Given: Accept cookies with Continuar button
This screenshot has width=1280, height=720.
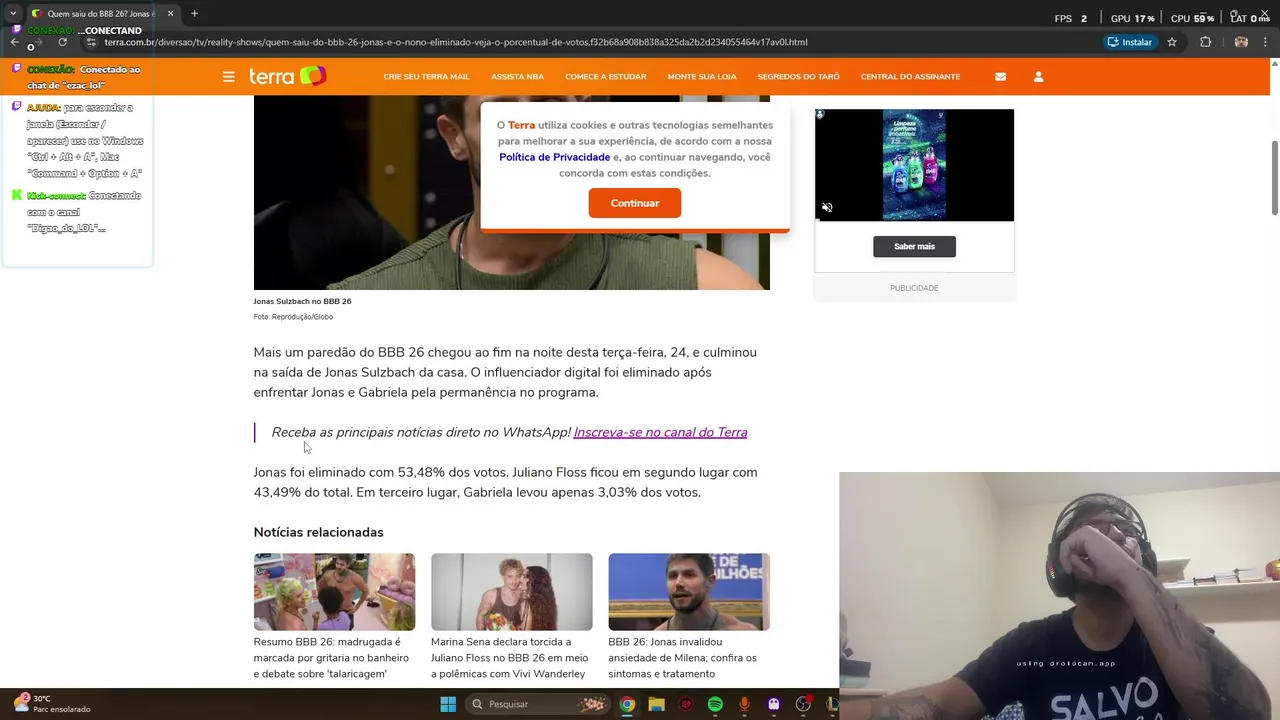Looking at the screenshot, I should point(635,203).
